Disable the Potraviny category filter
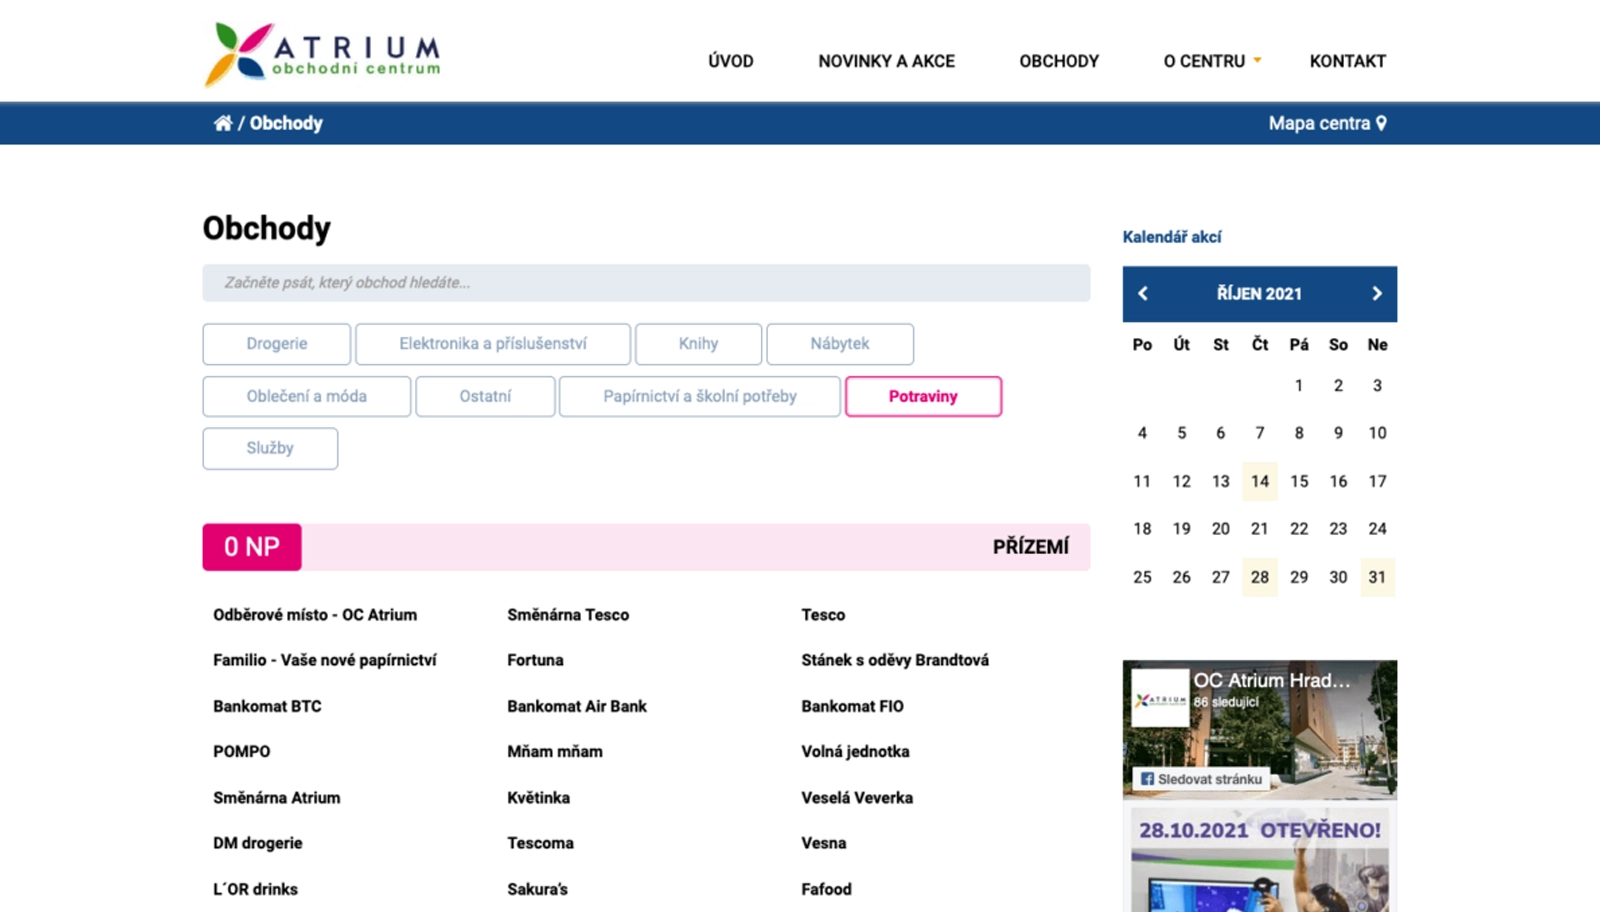 click(x=922, y=395)
